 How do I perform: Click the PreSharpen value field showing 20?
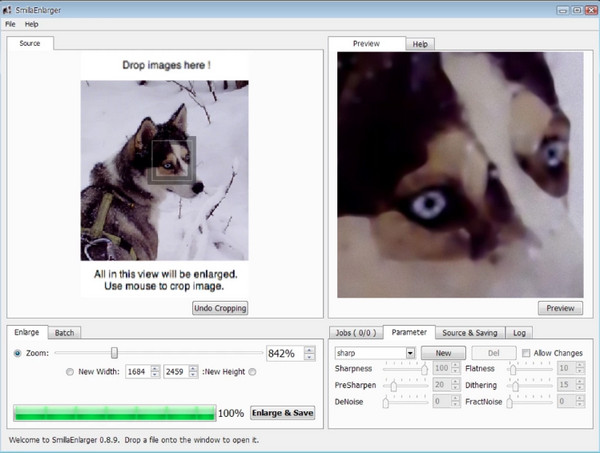pyautogui.click(x=442, y=385)
